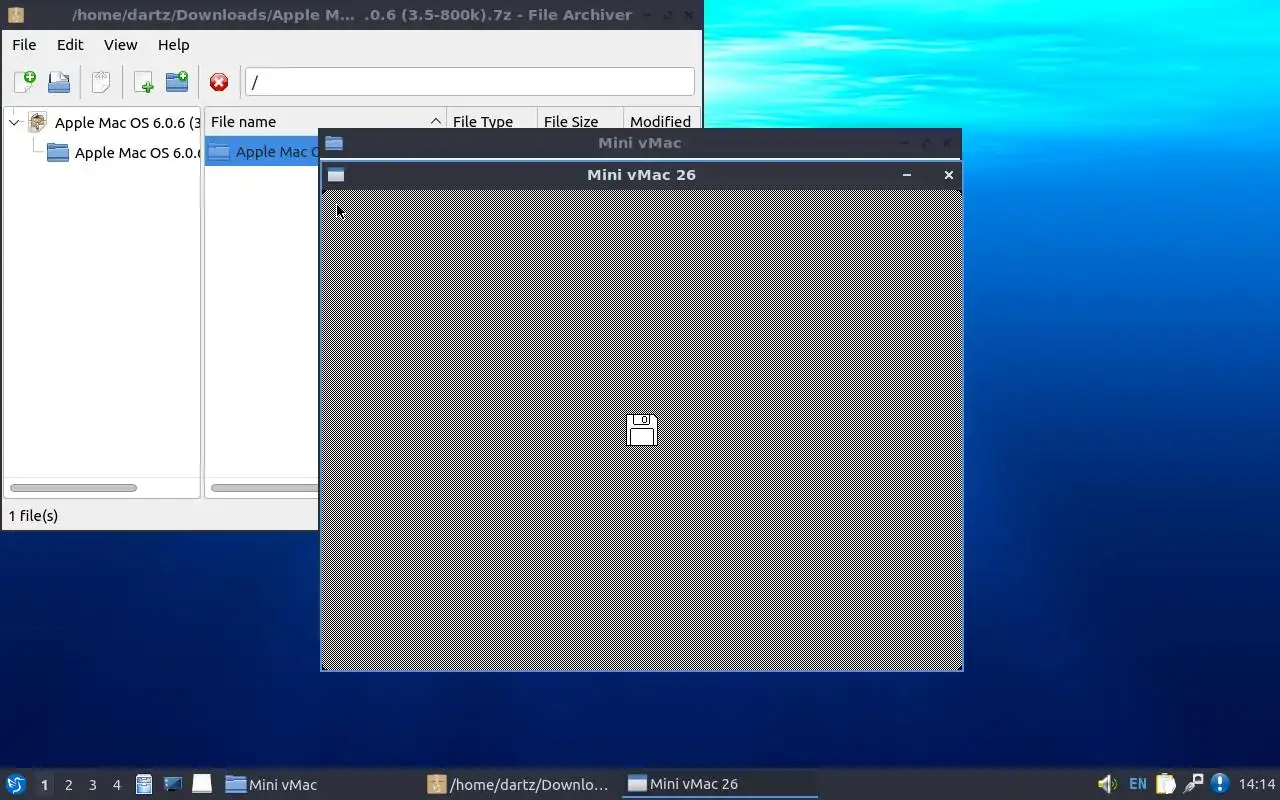Minimize the Mini vMac 26 window
Image resolution: width=1280 pixels, height=800 pixels.
[x=907, y=175]
